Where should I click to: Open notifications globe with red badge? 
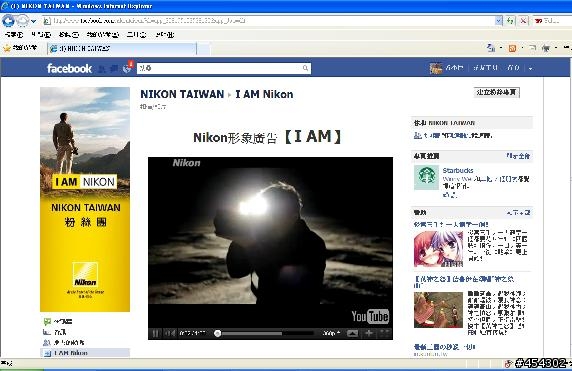tap(127, 68)
